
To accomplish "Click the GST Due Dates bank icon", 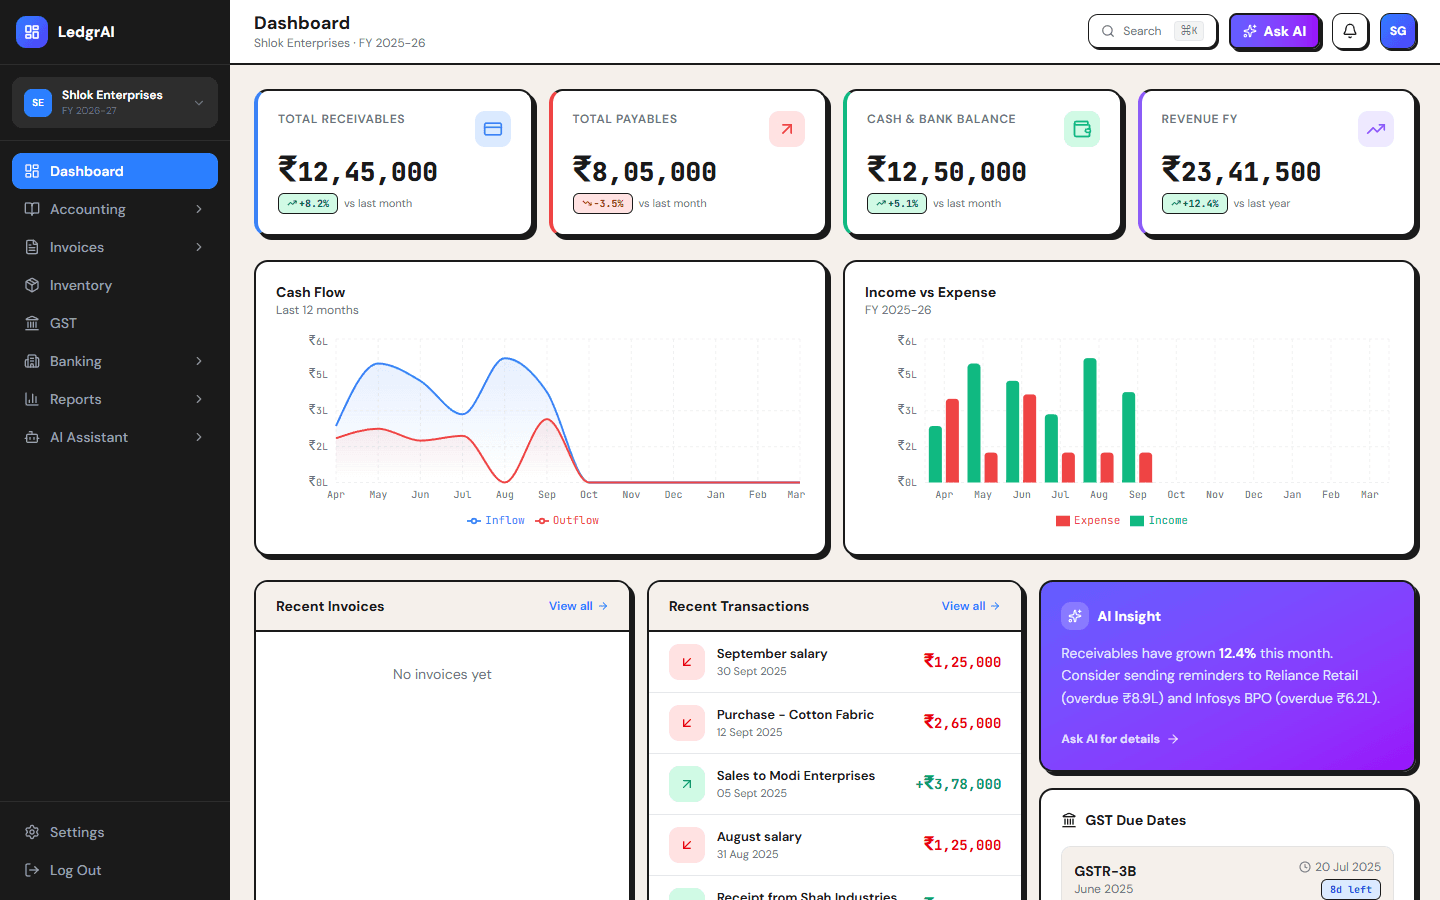I will pyautogui.click(x=1069, y=820).
